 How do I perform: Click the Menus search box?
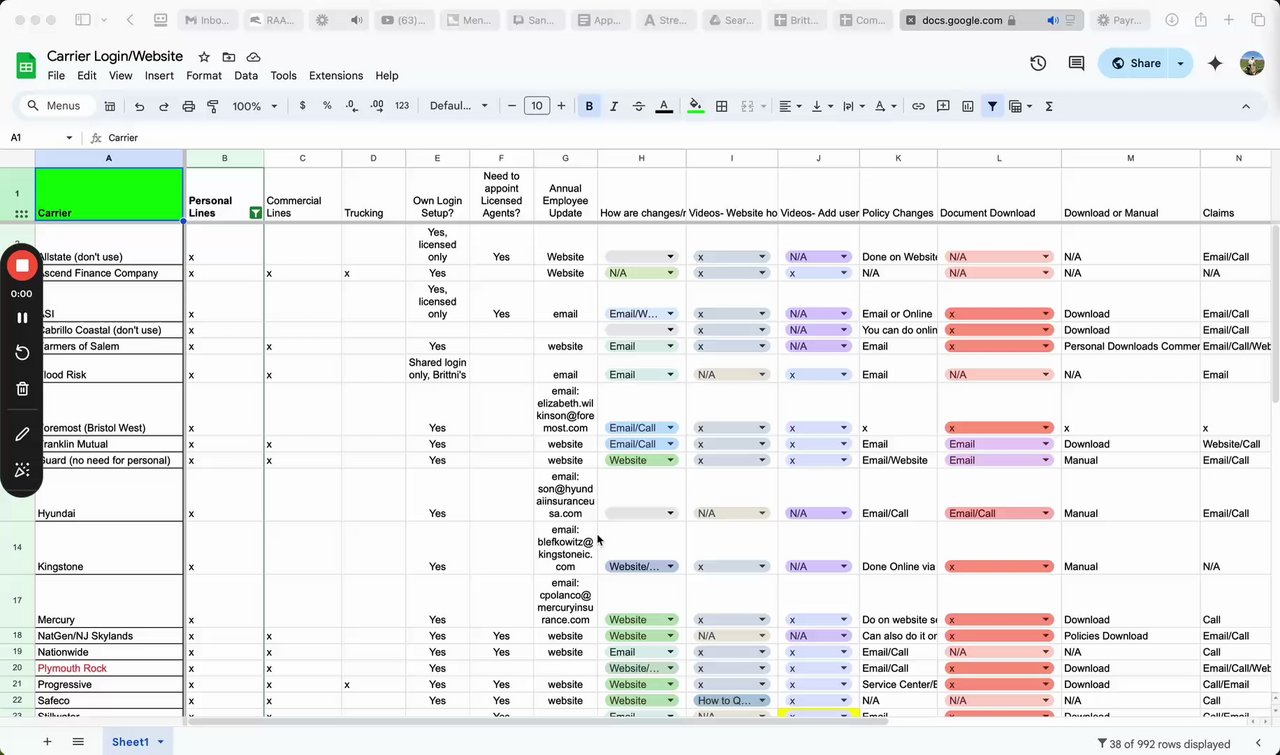coord(57,106)
